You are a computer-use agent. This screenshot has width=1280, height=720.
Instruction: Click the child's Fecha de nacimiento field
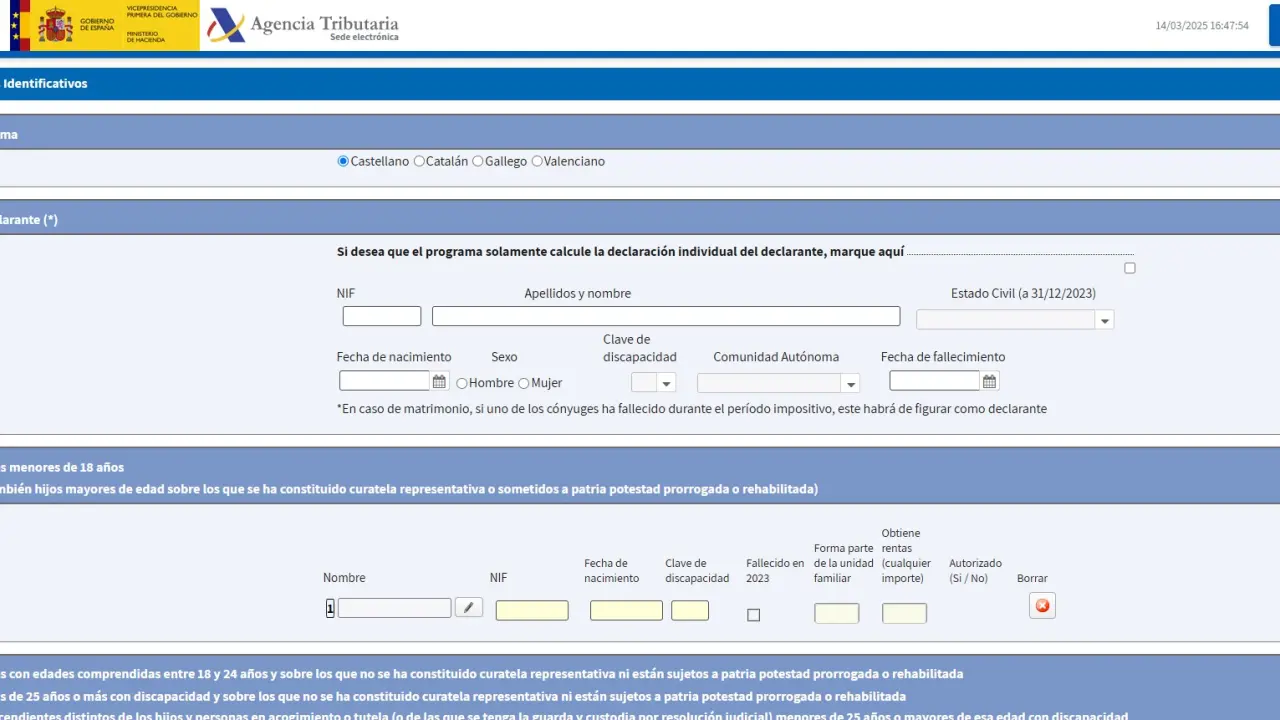626,610
